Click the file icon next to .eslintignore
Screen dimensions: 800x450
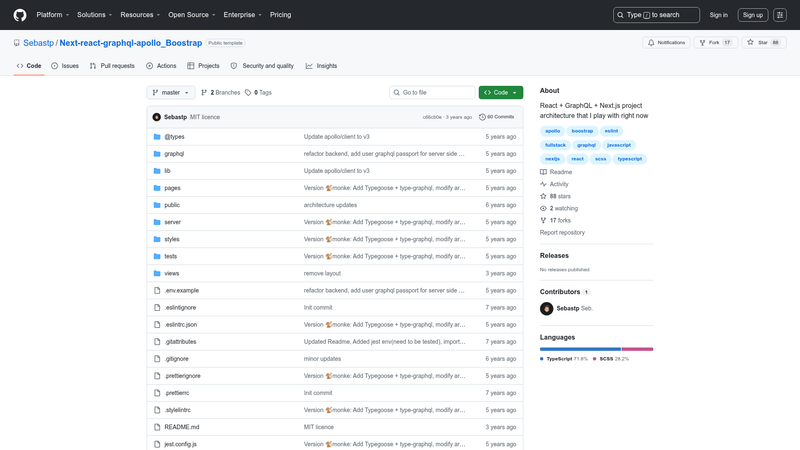[157, 308]
